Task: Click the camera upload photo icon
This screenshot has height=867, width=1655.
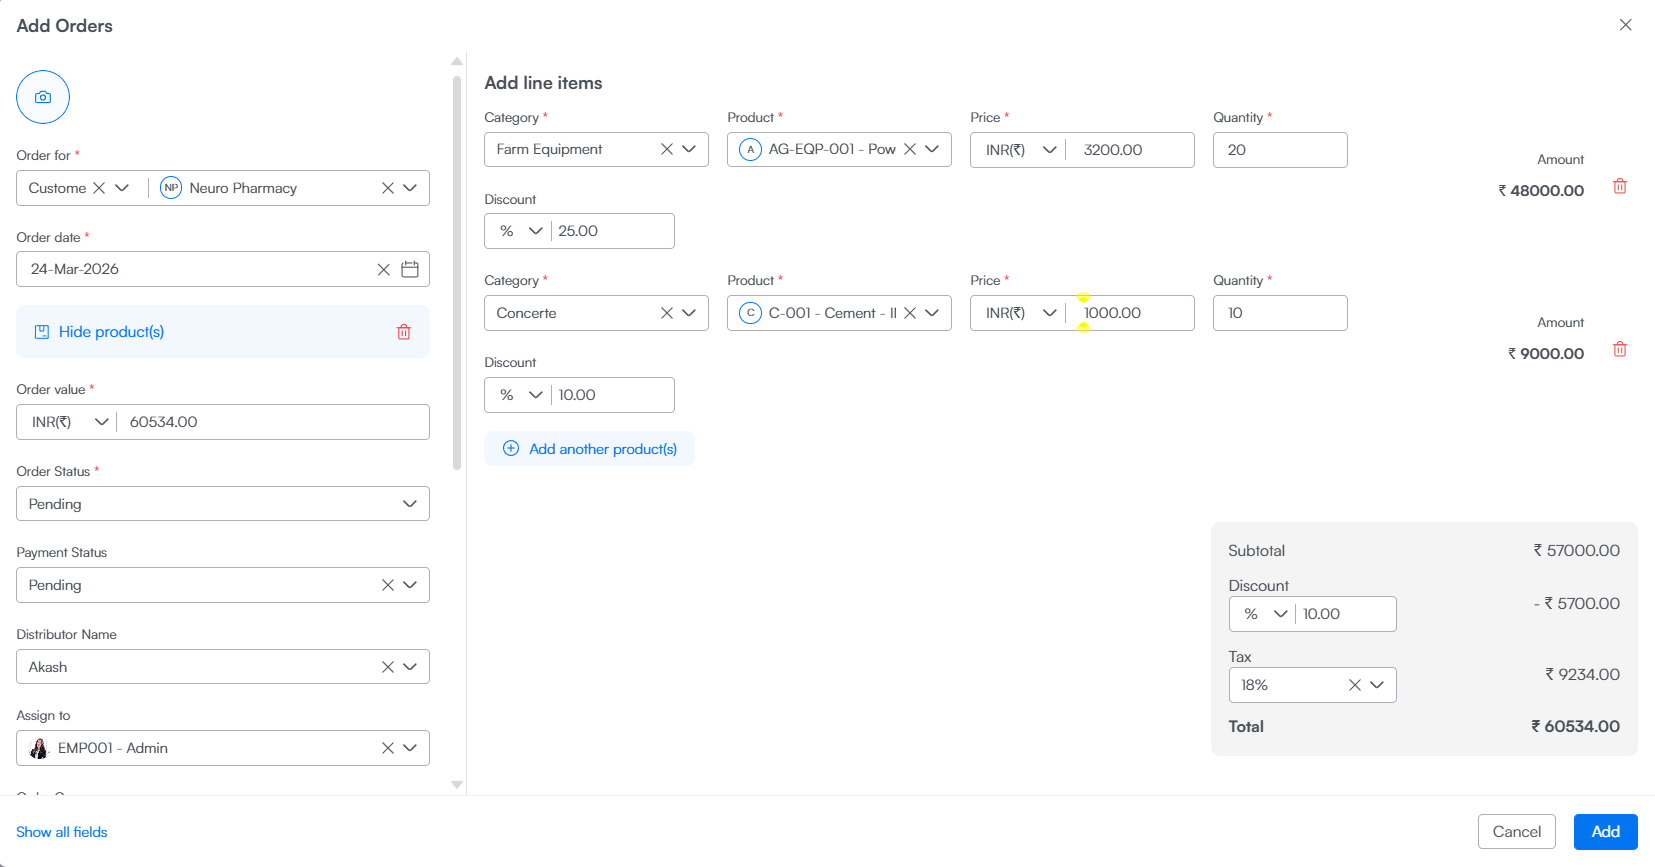Action: (43, 97)
